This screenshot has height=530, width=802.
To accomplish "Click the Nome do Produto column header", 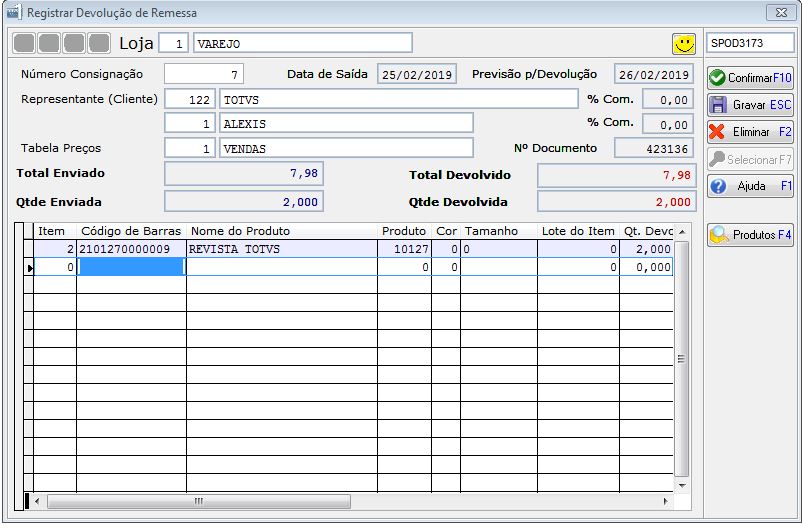I will click(282, 231).
